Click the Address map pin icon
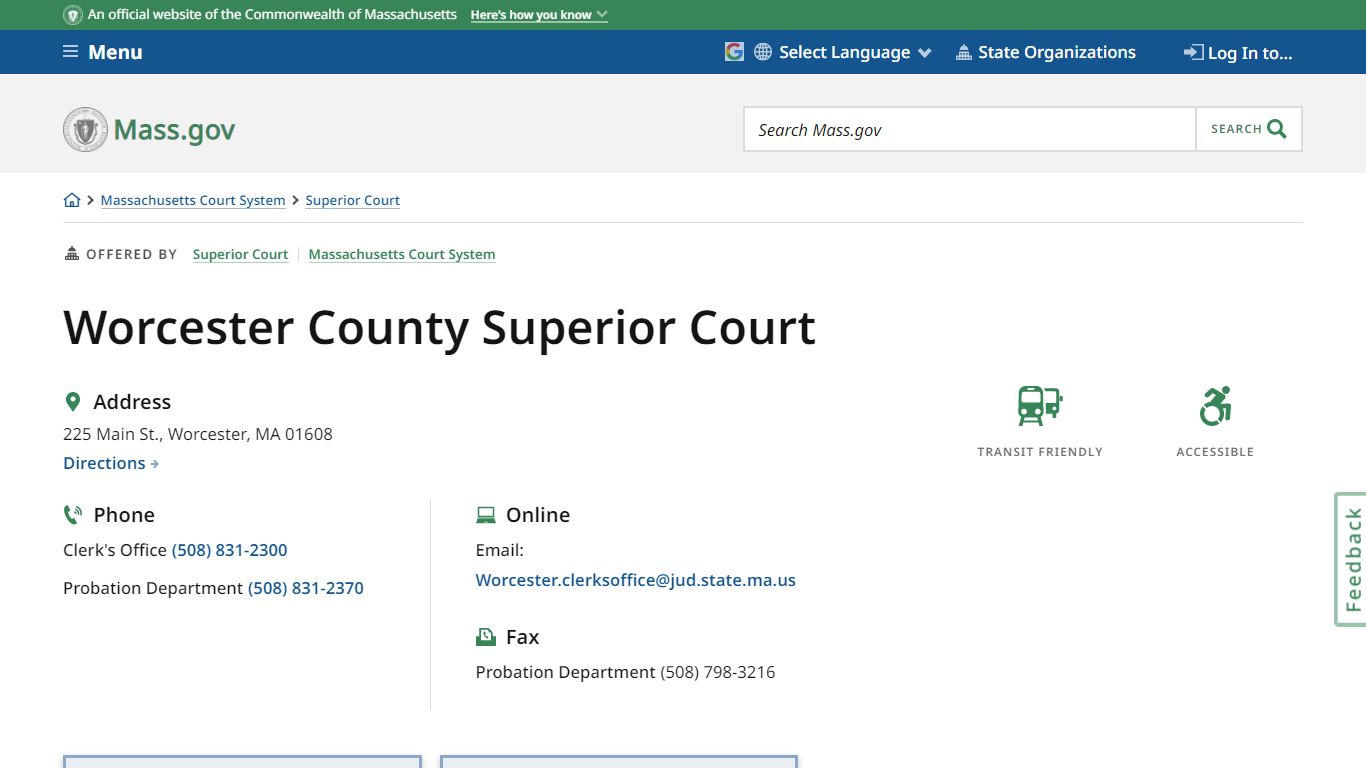Viewport: 1366px width, 768px height. click(x=72, y=402)
